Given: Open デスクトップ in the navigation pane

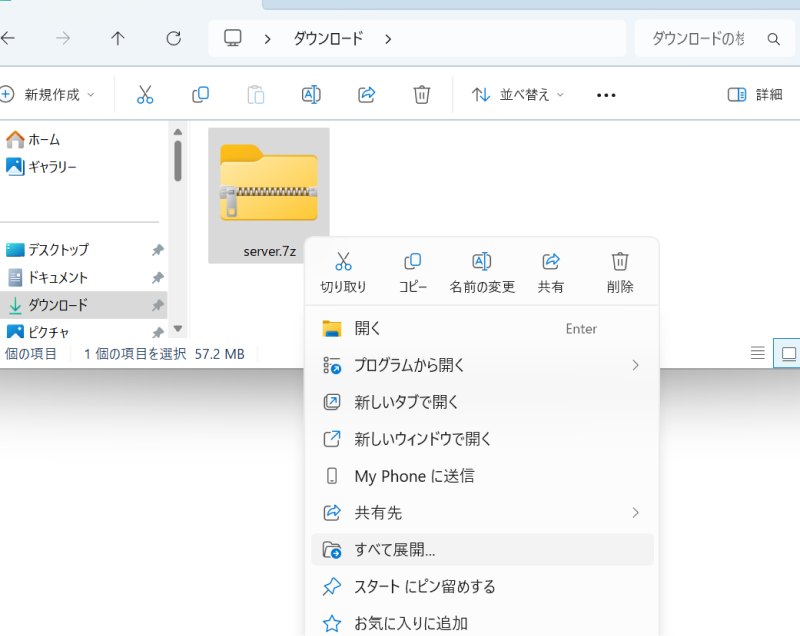Looking at the screenshot, I should pos(47,250).
